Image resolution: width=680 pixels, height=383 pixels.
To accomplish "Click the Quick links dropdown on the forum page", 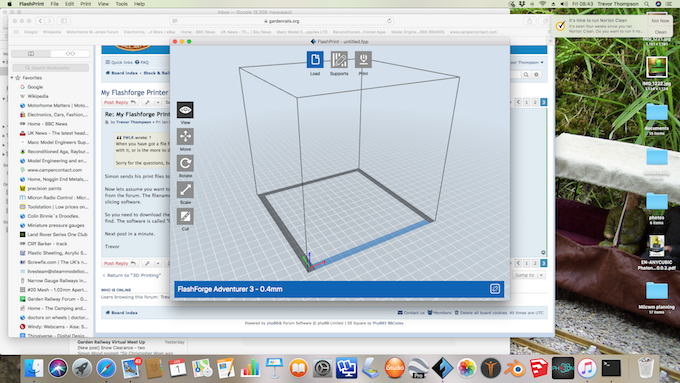I will (119, 62).
